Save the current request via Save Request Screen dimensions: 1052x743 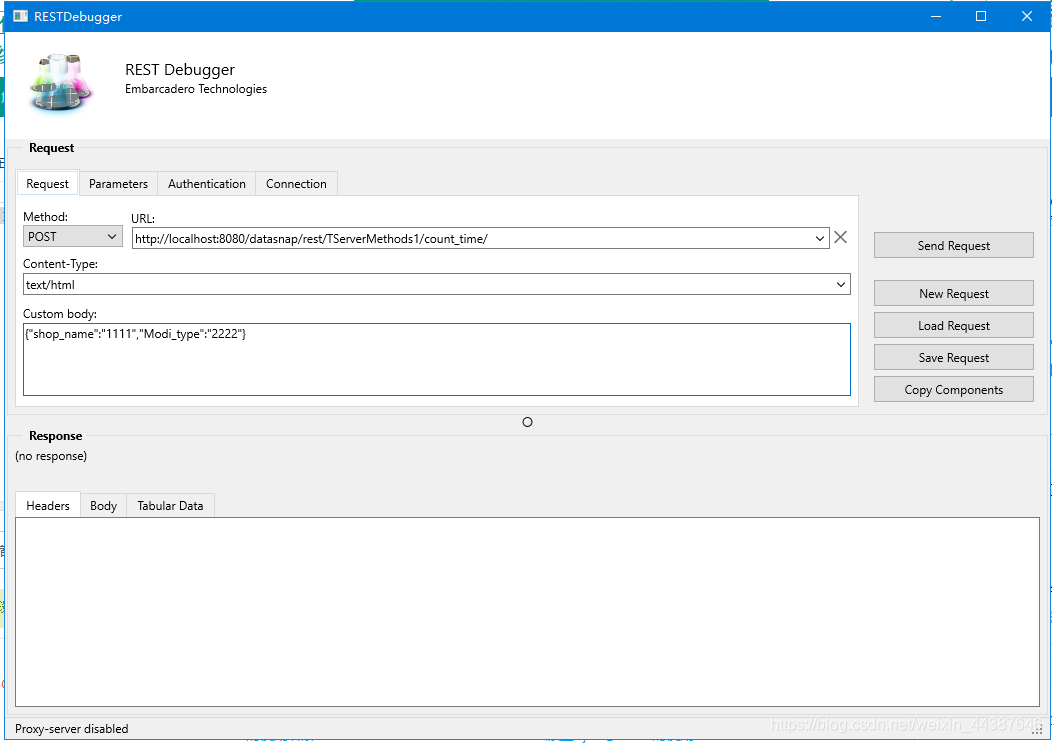tap(952, 357)
